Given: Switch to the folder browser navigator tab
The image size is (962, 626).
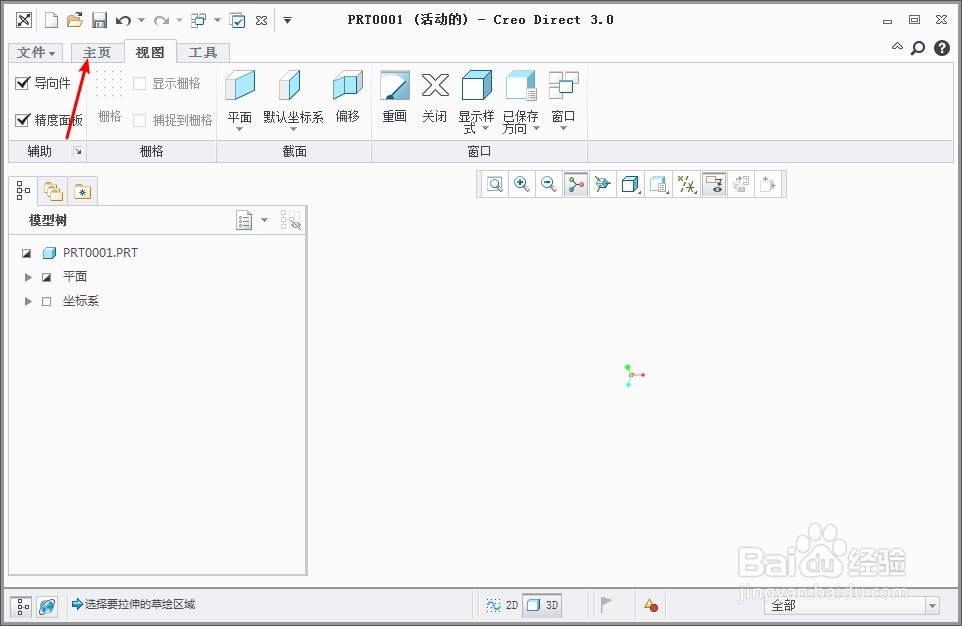Looking at the screenshot, I should [x=53, y=192].
